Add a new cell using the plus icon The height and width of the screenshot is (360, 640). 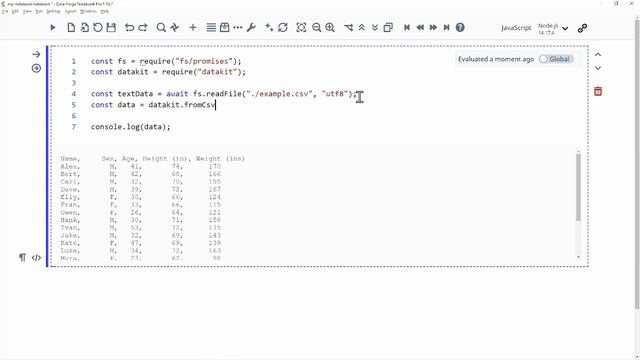pyautogui.click(x=193, y=27)
